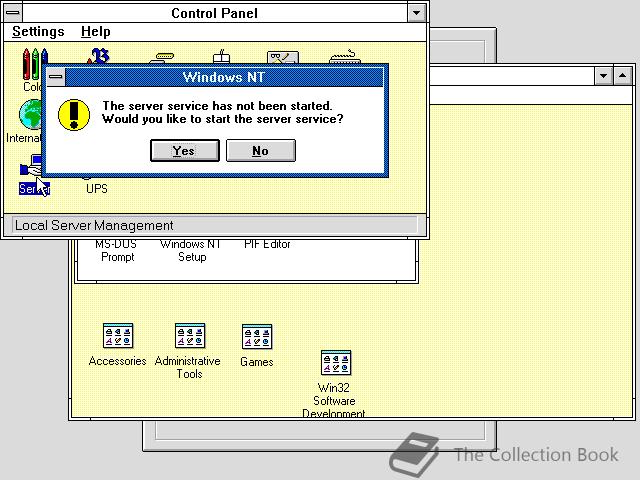Minimize the Program Manager window
The height and width of the screenshot is (480, 640).
(603, 76)
